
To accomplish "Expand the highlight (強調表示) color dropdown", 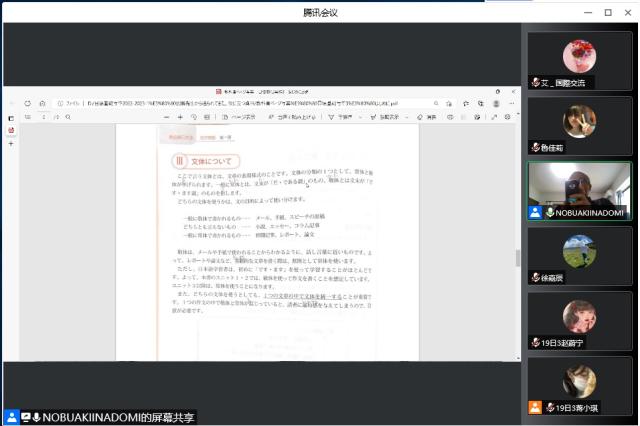I will point(409,117).
